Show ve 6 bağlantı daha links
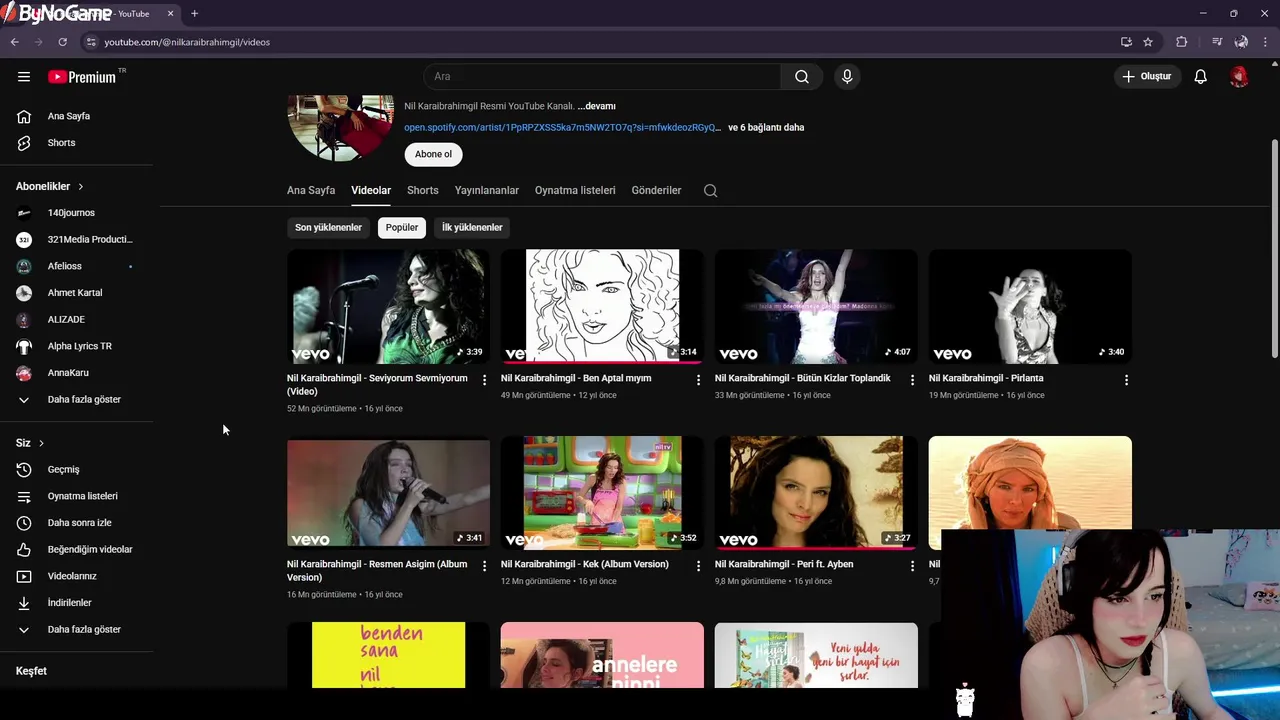 coord(766,127)
